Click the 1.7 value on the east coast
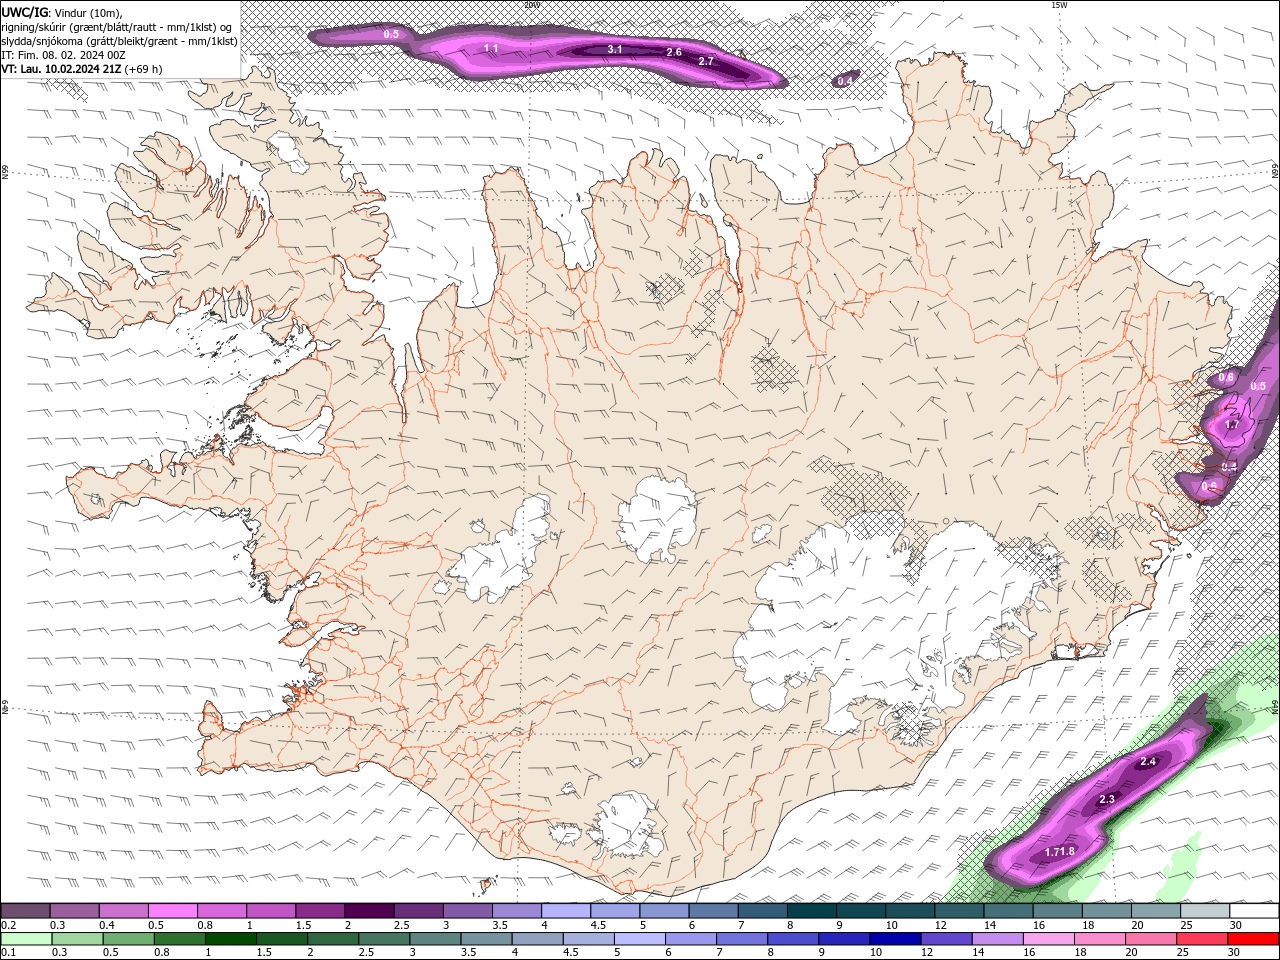Screen dimensions: 1280x960 click(x=1232, y=425)
